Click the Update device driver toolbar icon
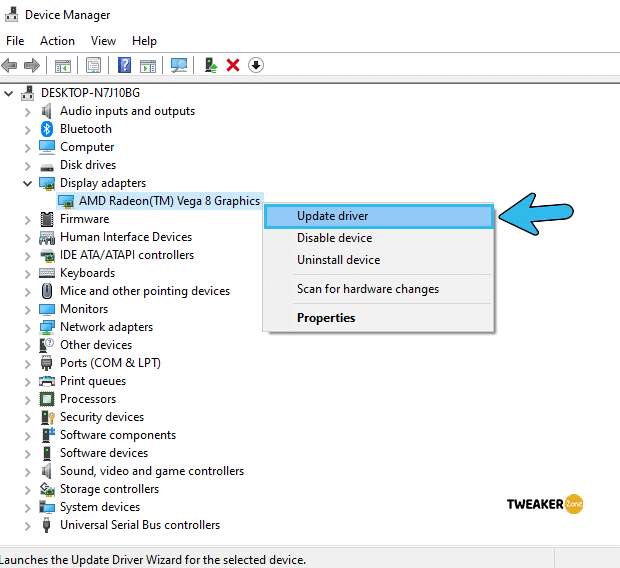The image size is (620, 568). click(x=210, y=65)
